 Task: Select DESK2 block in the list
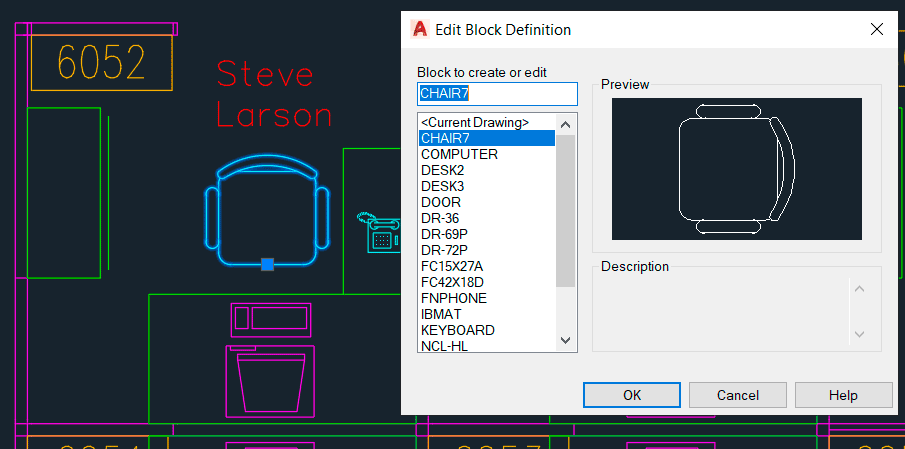pyautogui.click(x=442, y=170)
